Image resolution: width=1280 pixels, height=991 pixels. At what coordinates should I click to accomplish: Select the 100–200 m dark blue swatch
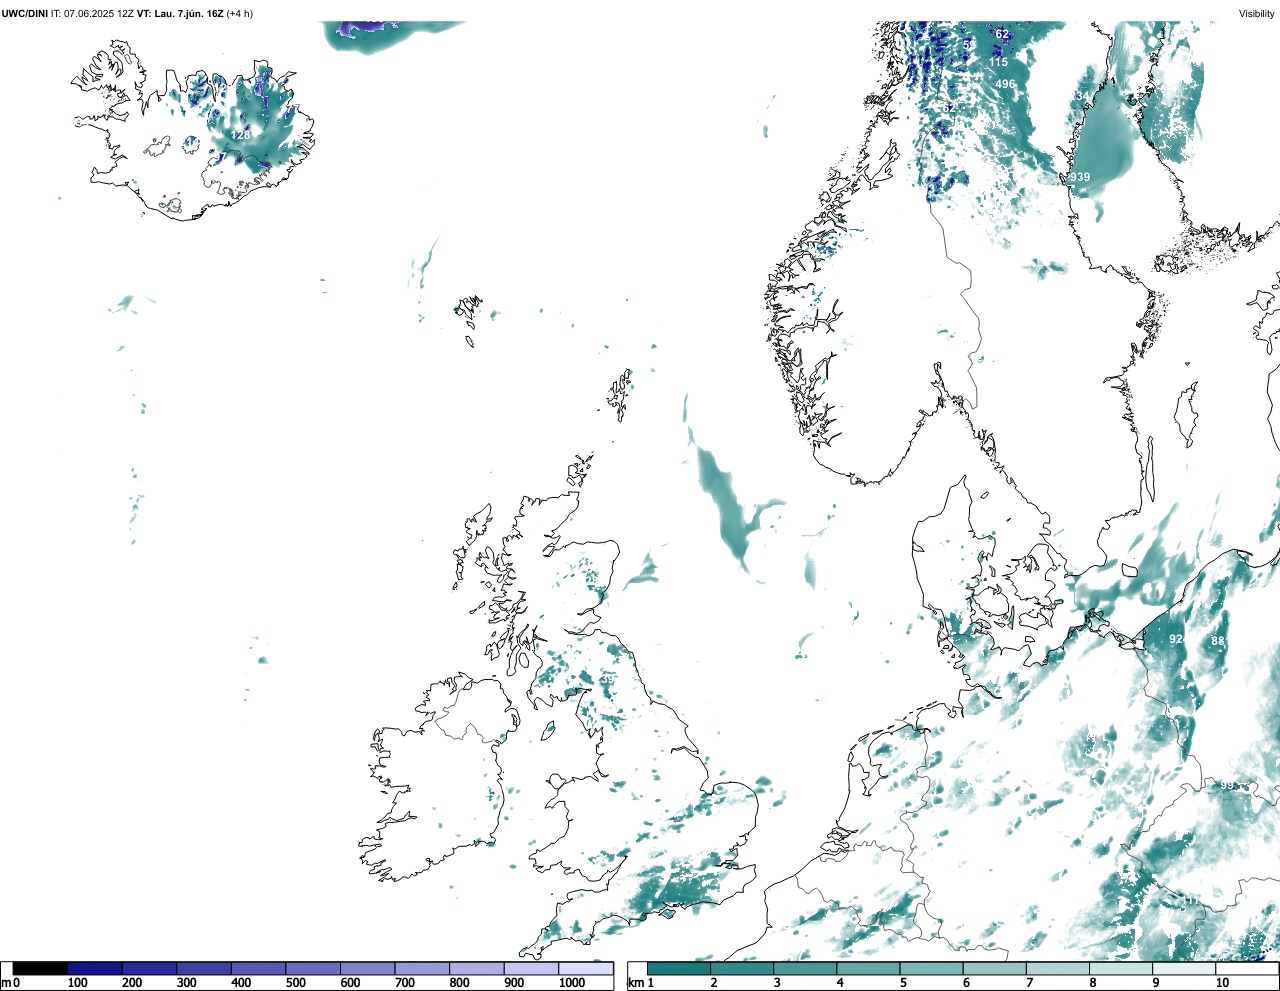click(x=95, y=968)
